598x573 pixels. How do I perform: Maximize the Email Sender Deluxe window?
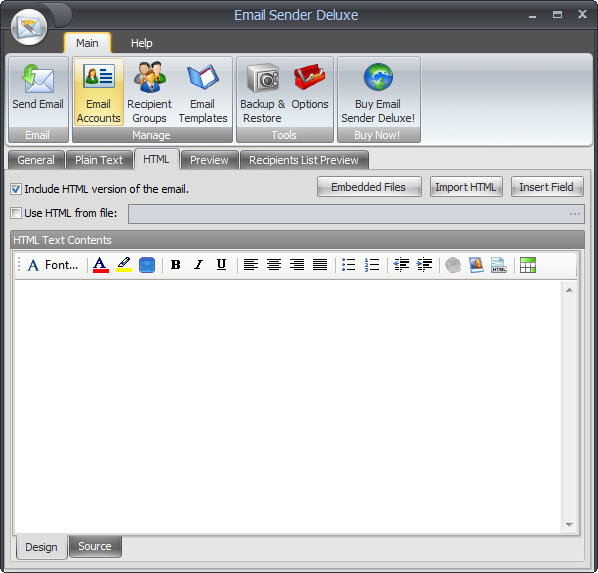[557, 15]
